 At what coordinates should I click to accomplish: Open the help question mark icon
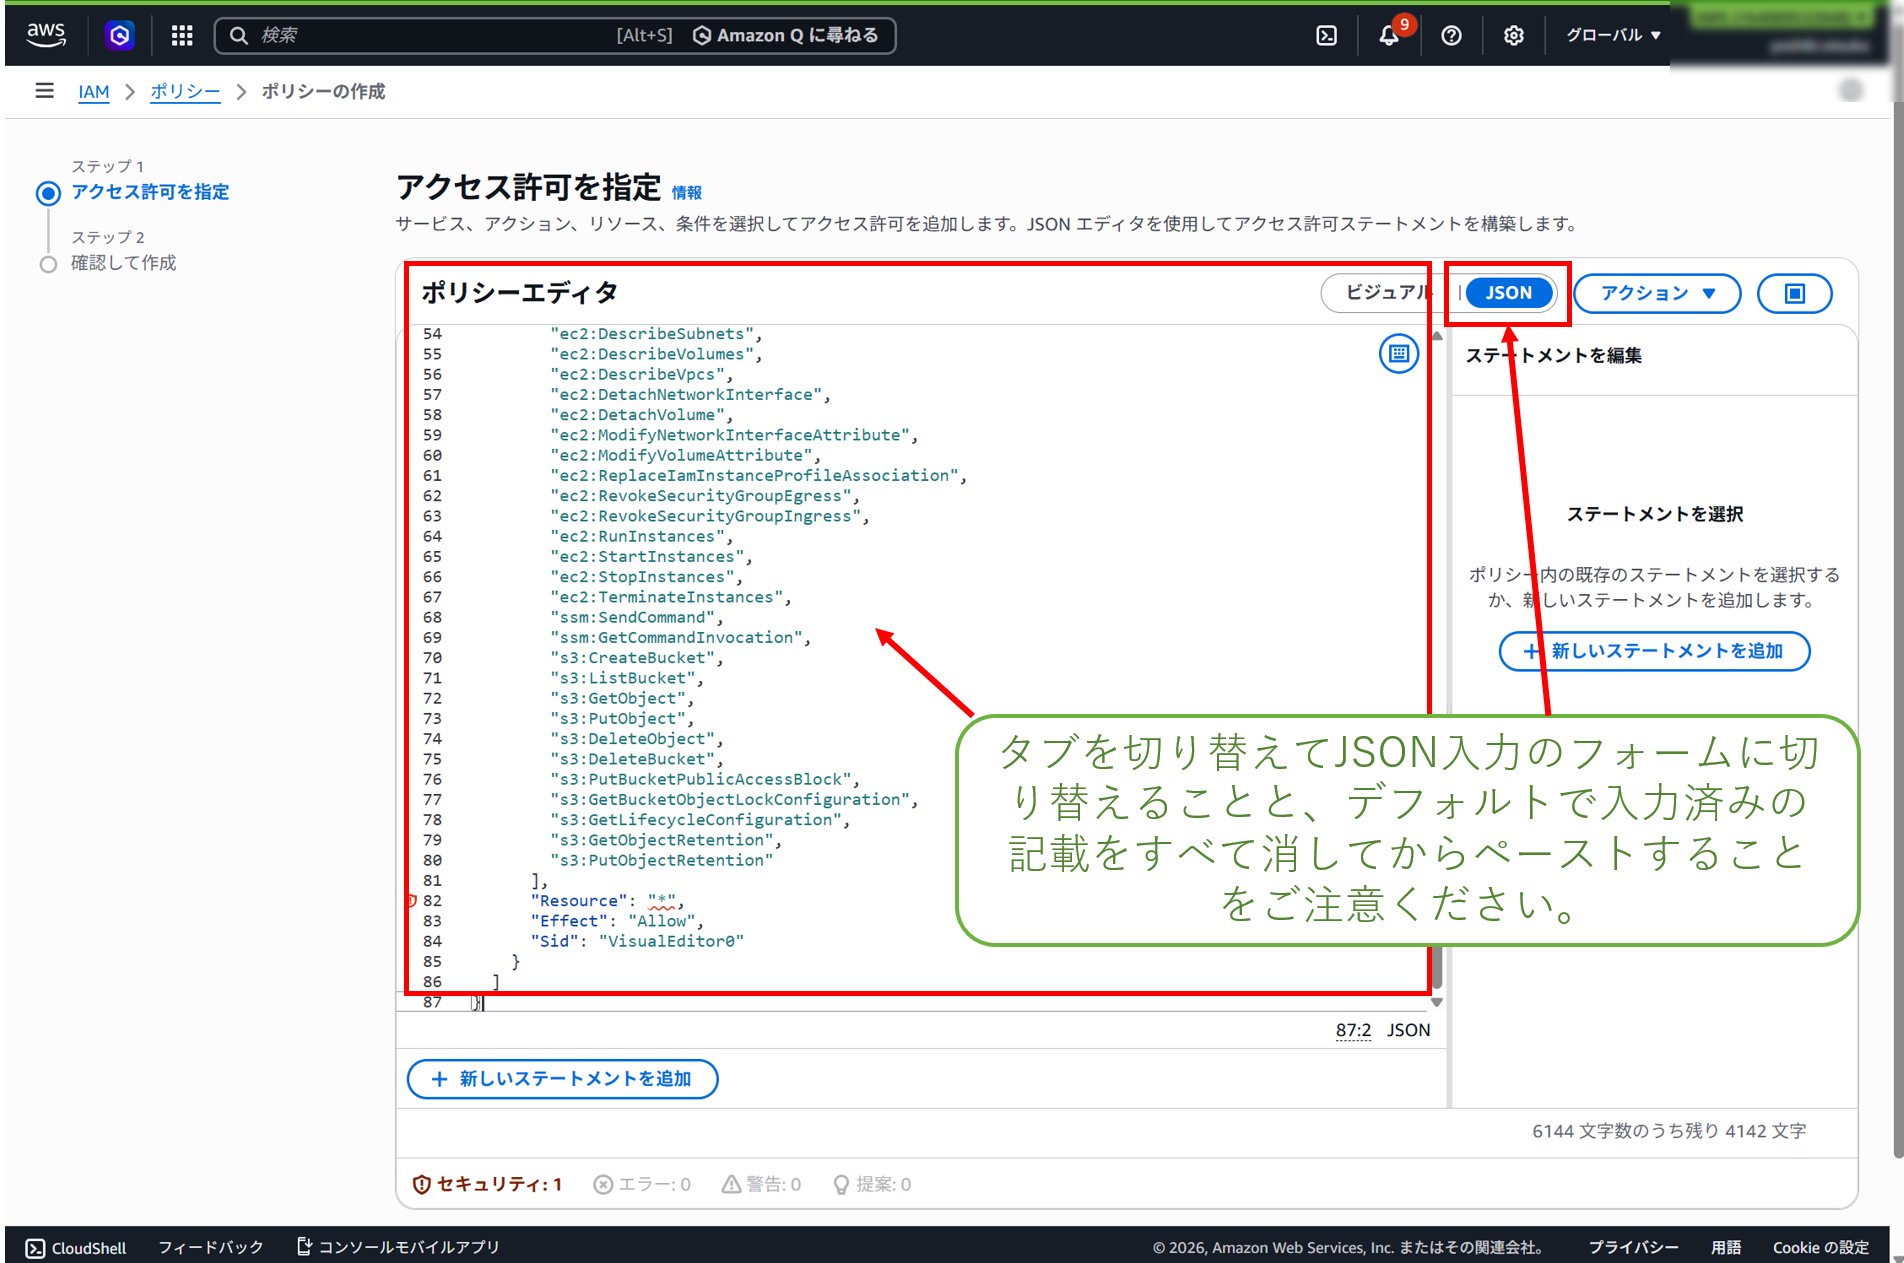tap(1451, 36)
